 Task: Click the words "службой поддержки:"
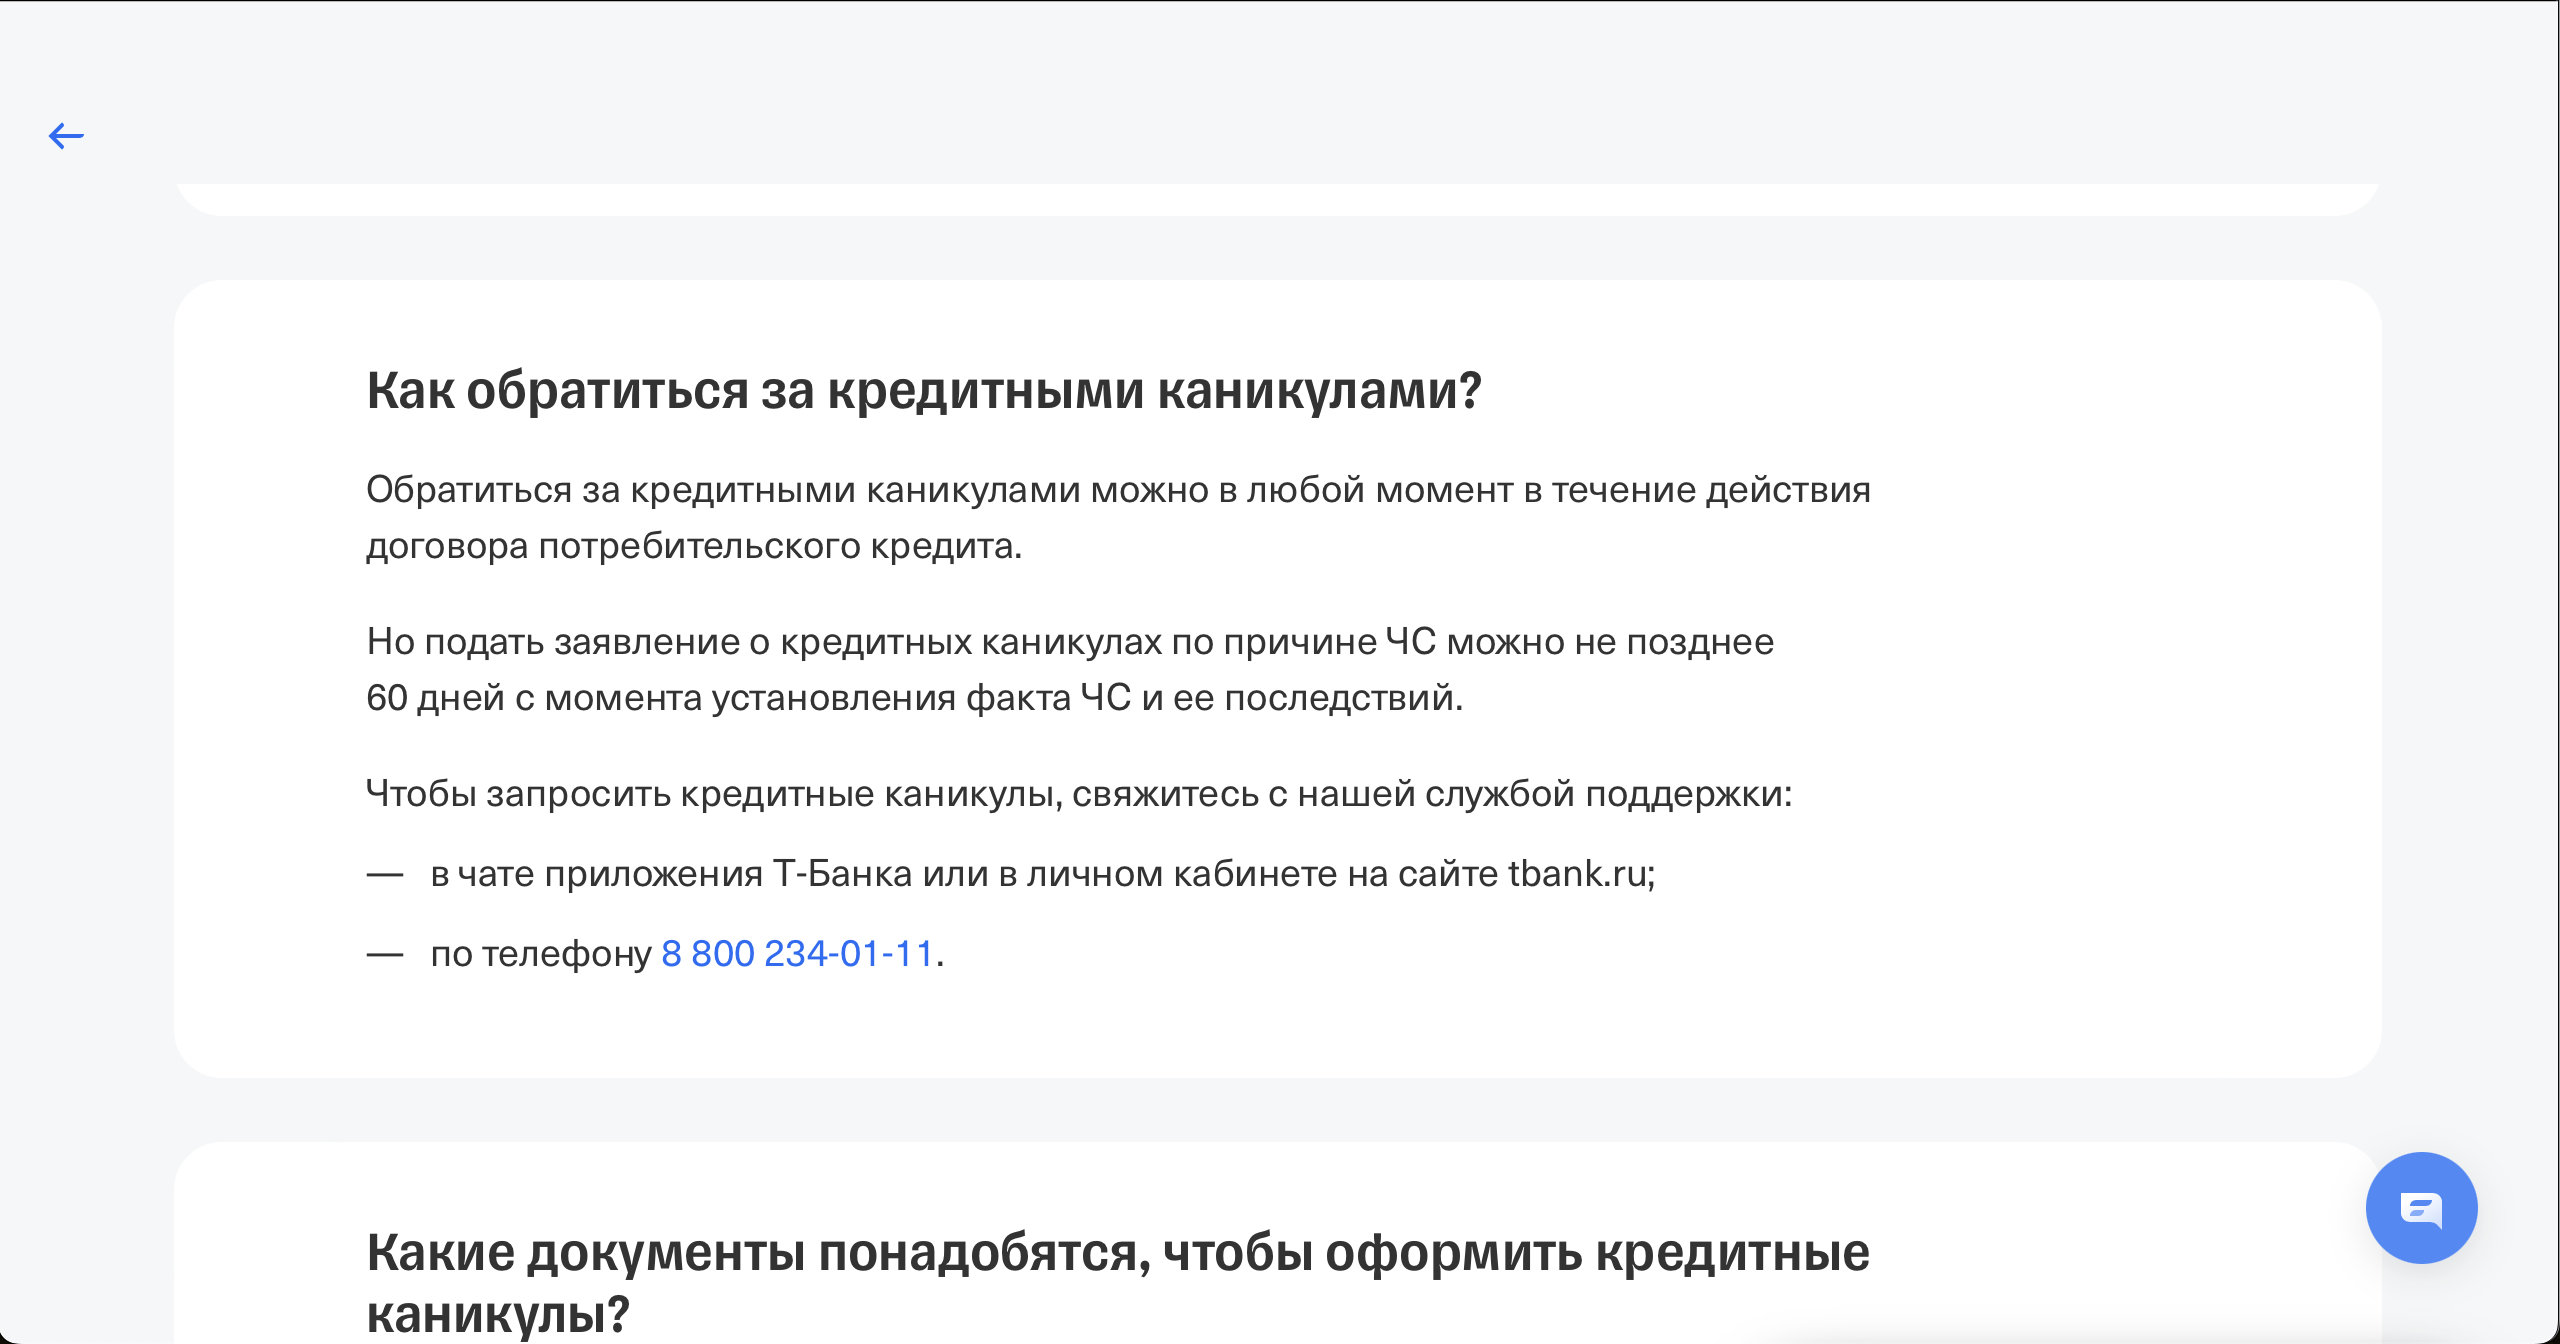tap(1608, 794)
